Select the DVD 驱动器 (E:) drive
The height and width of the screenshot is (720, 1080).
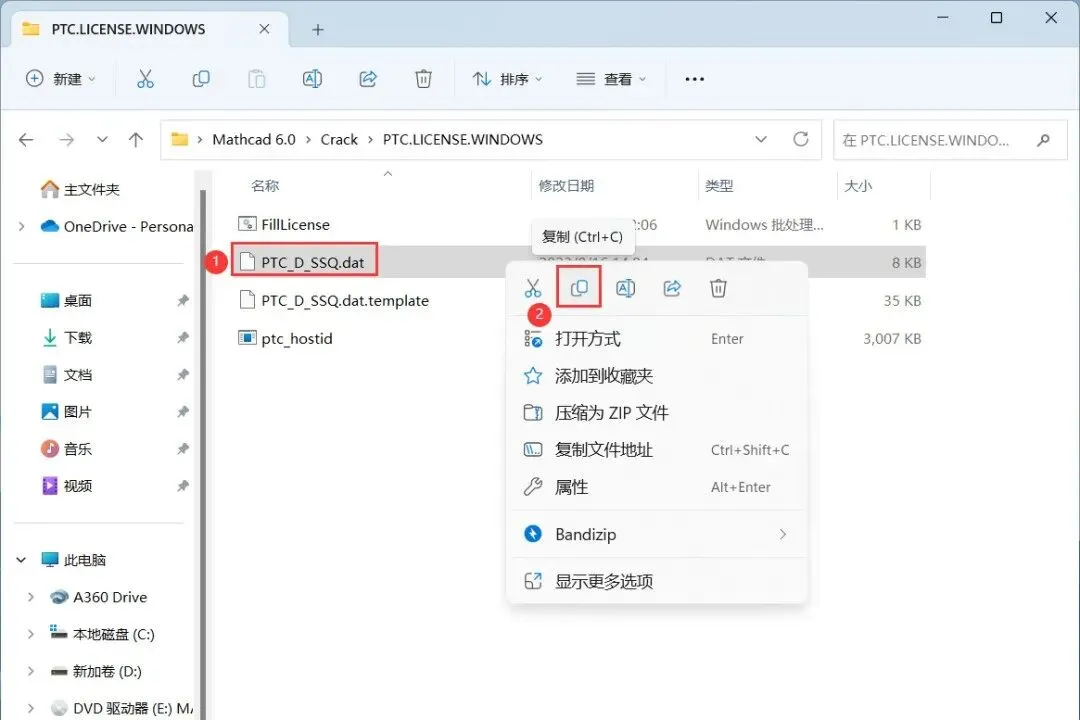coord(121,708)
